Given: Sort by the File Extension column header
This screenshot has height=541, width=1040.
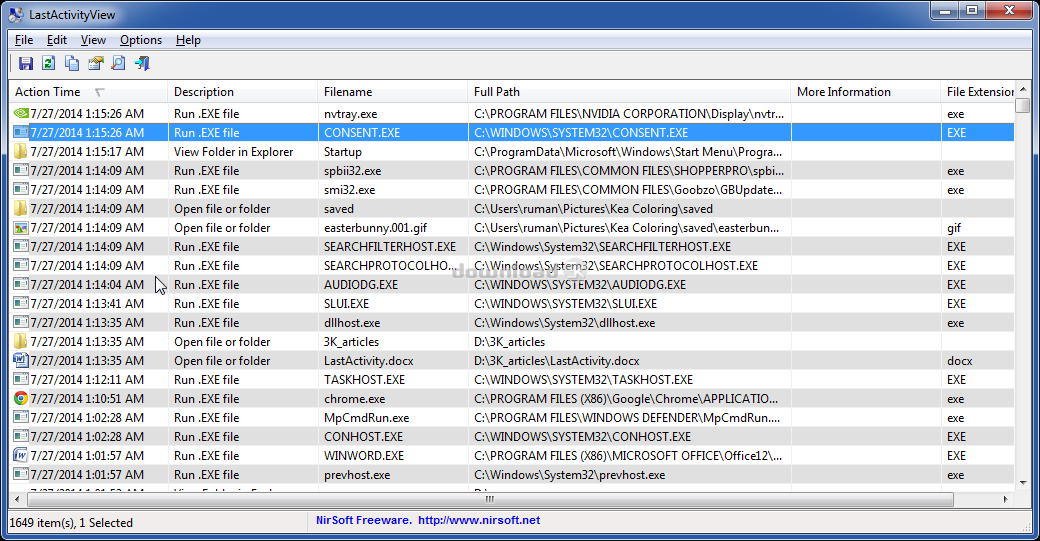Looking at the screenshot, I should pos(978,91).
